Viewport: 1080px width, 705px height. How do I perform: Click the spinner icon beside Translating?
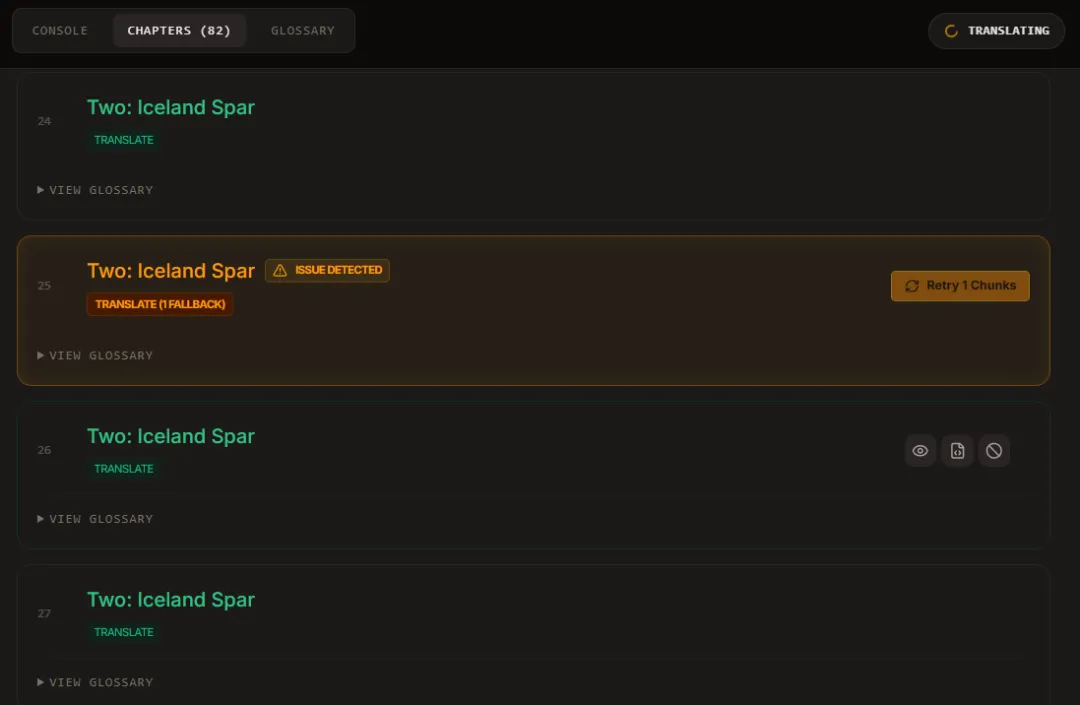click(x=951, y=31)
